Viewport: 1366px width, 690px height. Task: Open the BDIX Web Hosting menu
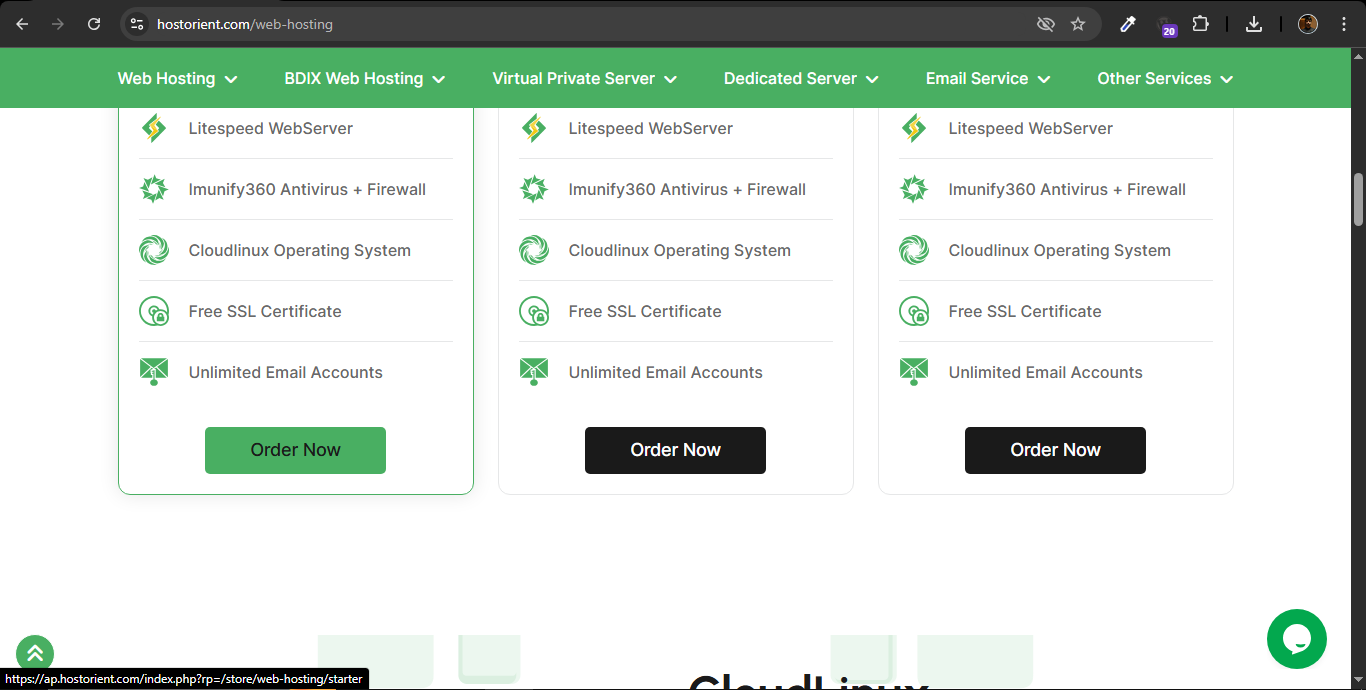364,79
